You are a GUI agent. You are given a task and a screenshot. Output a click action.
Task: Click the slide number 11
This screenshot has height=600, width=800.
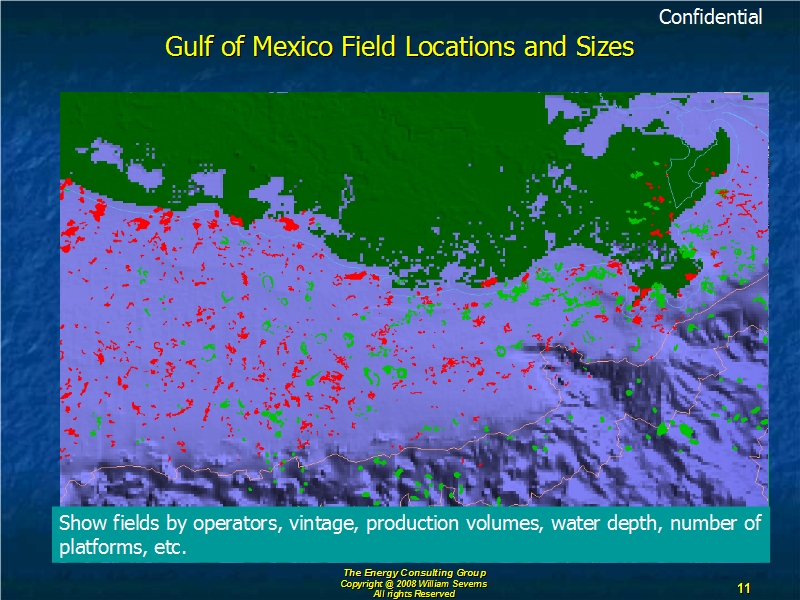[743, 587]
